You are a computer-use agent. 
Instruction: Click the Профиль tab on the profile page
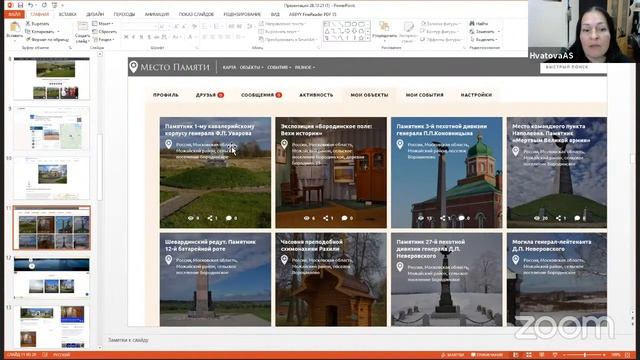166,95
